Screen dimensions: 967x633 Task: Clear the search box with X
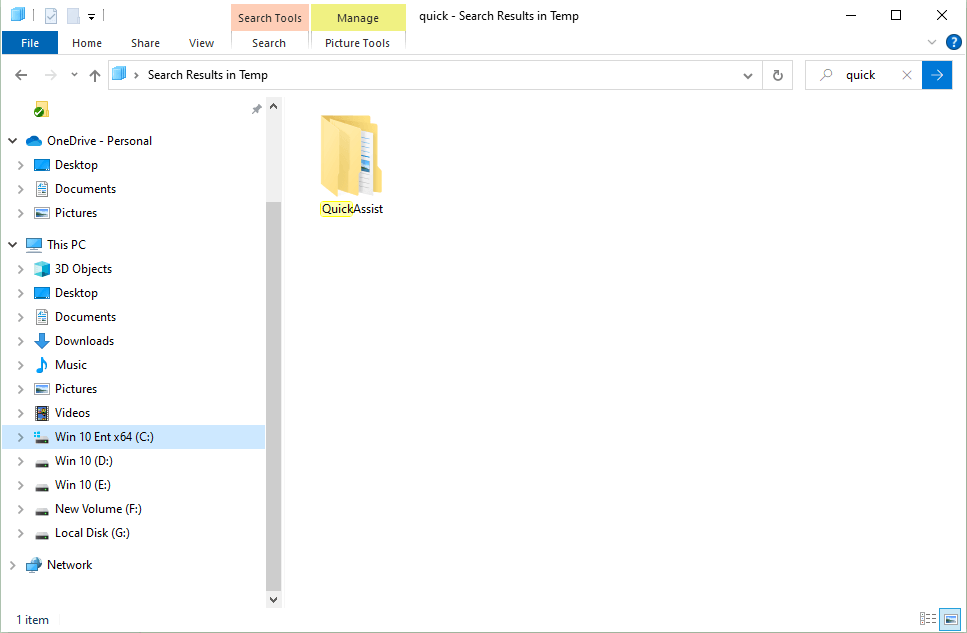(x=906, y=75)
